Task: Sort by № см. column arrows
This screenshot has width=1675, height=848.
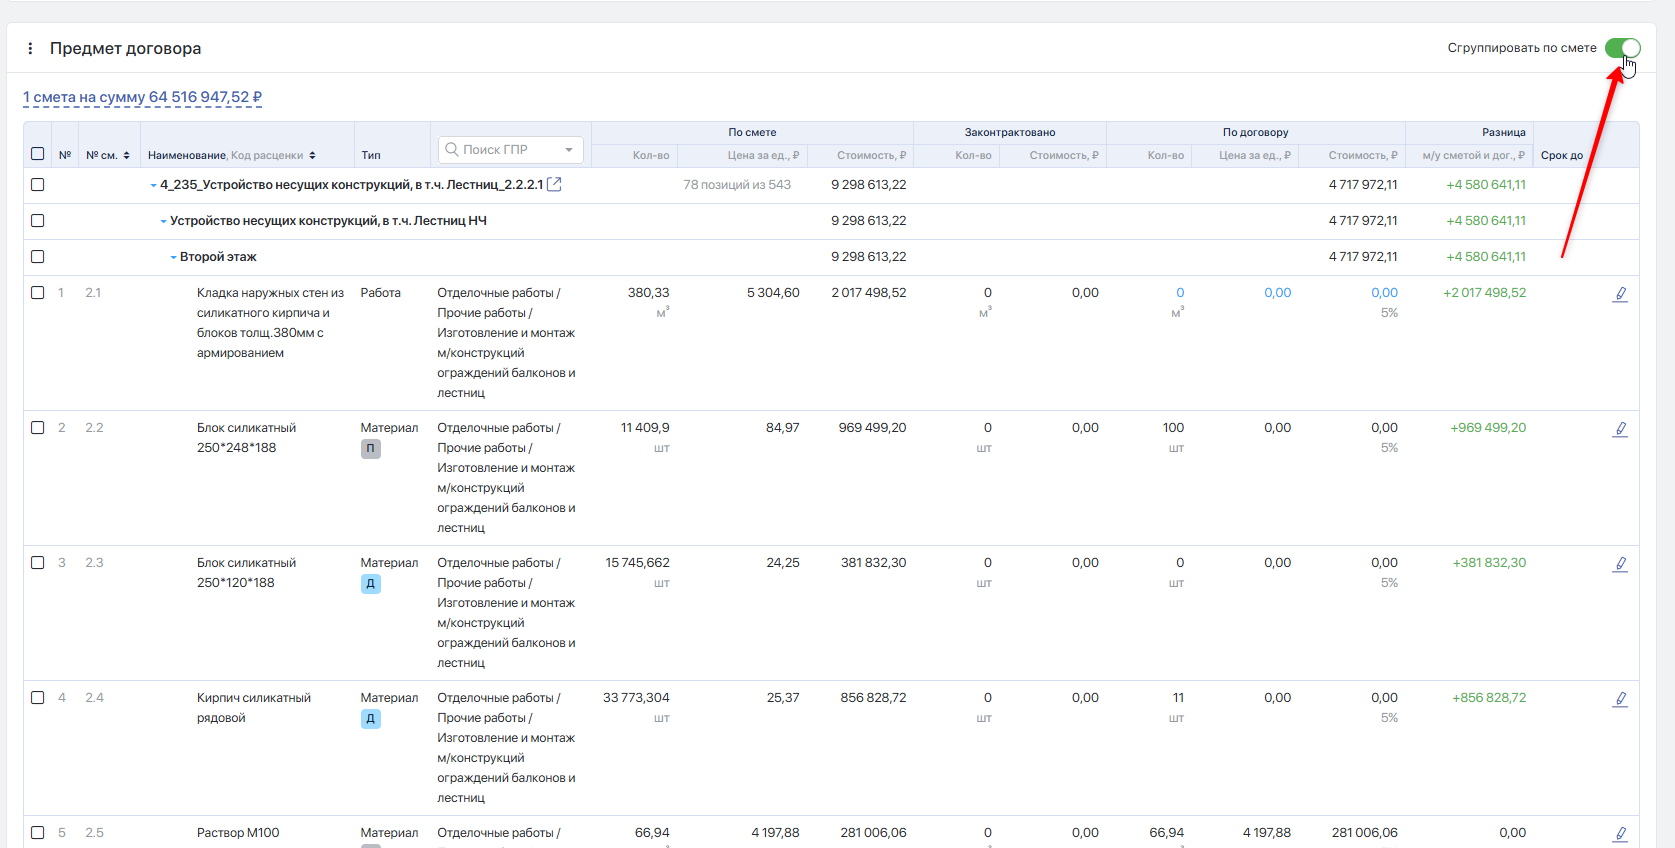Action: click(126, 156)
